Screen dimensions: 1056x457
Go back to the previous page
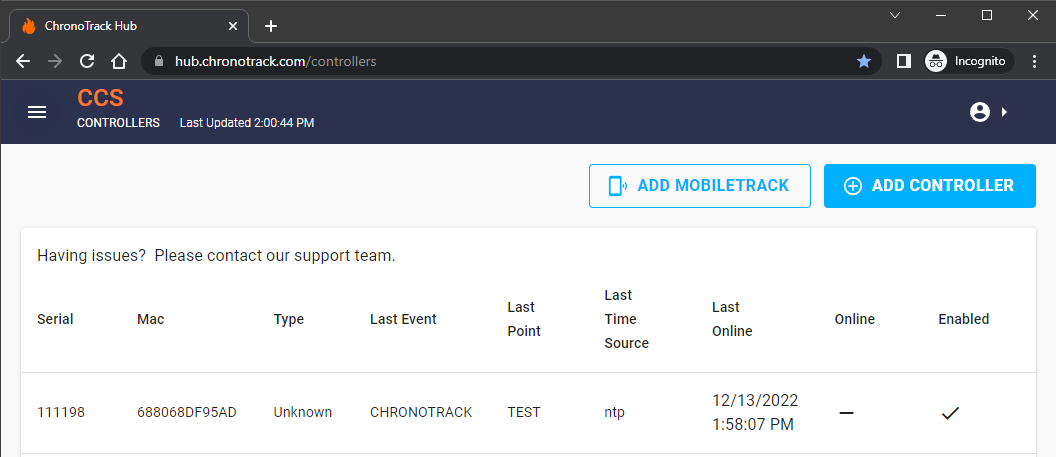[23, 61]
